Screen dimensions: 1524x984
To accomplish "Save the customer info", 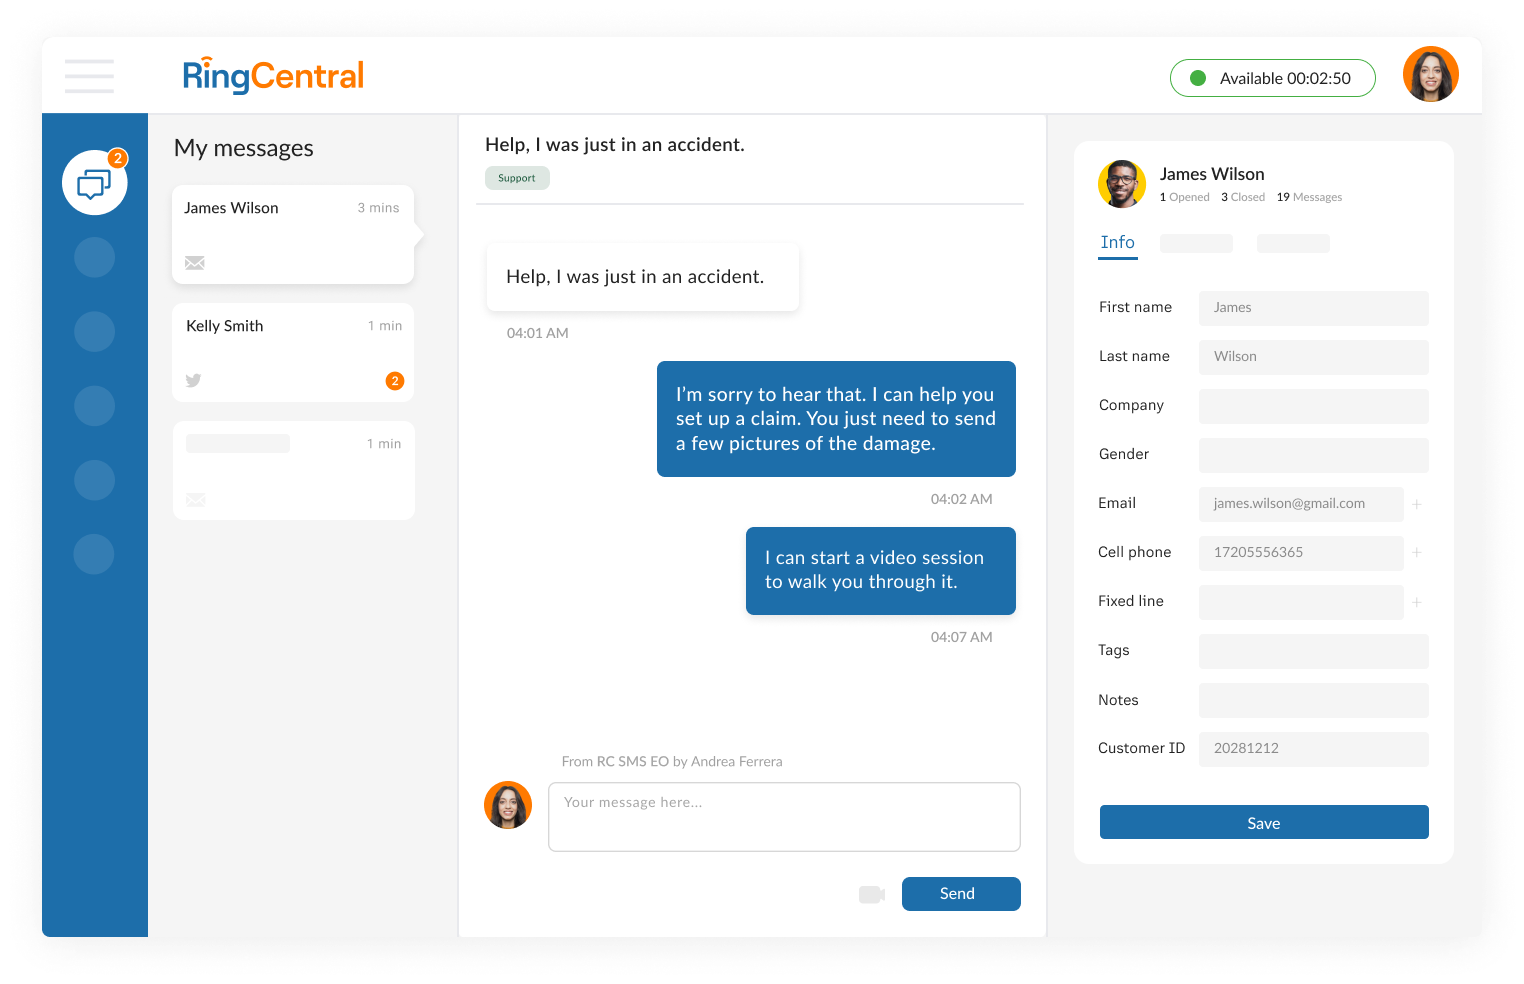I will click(1263, 822).
